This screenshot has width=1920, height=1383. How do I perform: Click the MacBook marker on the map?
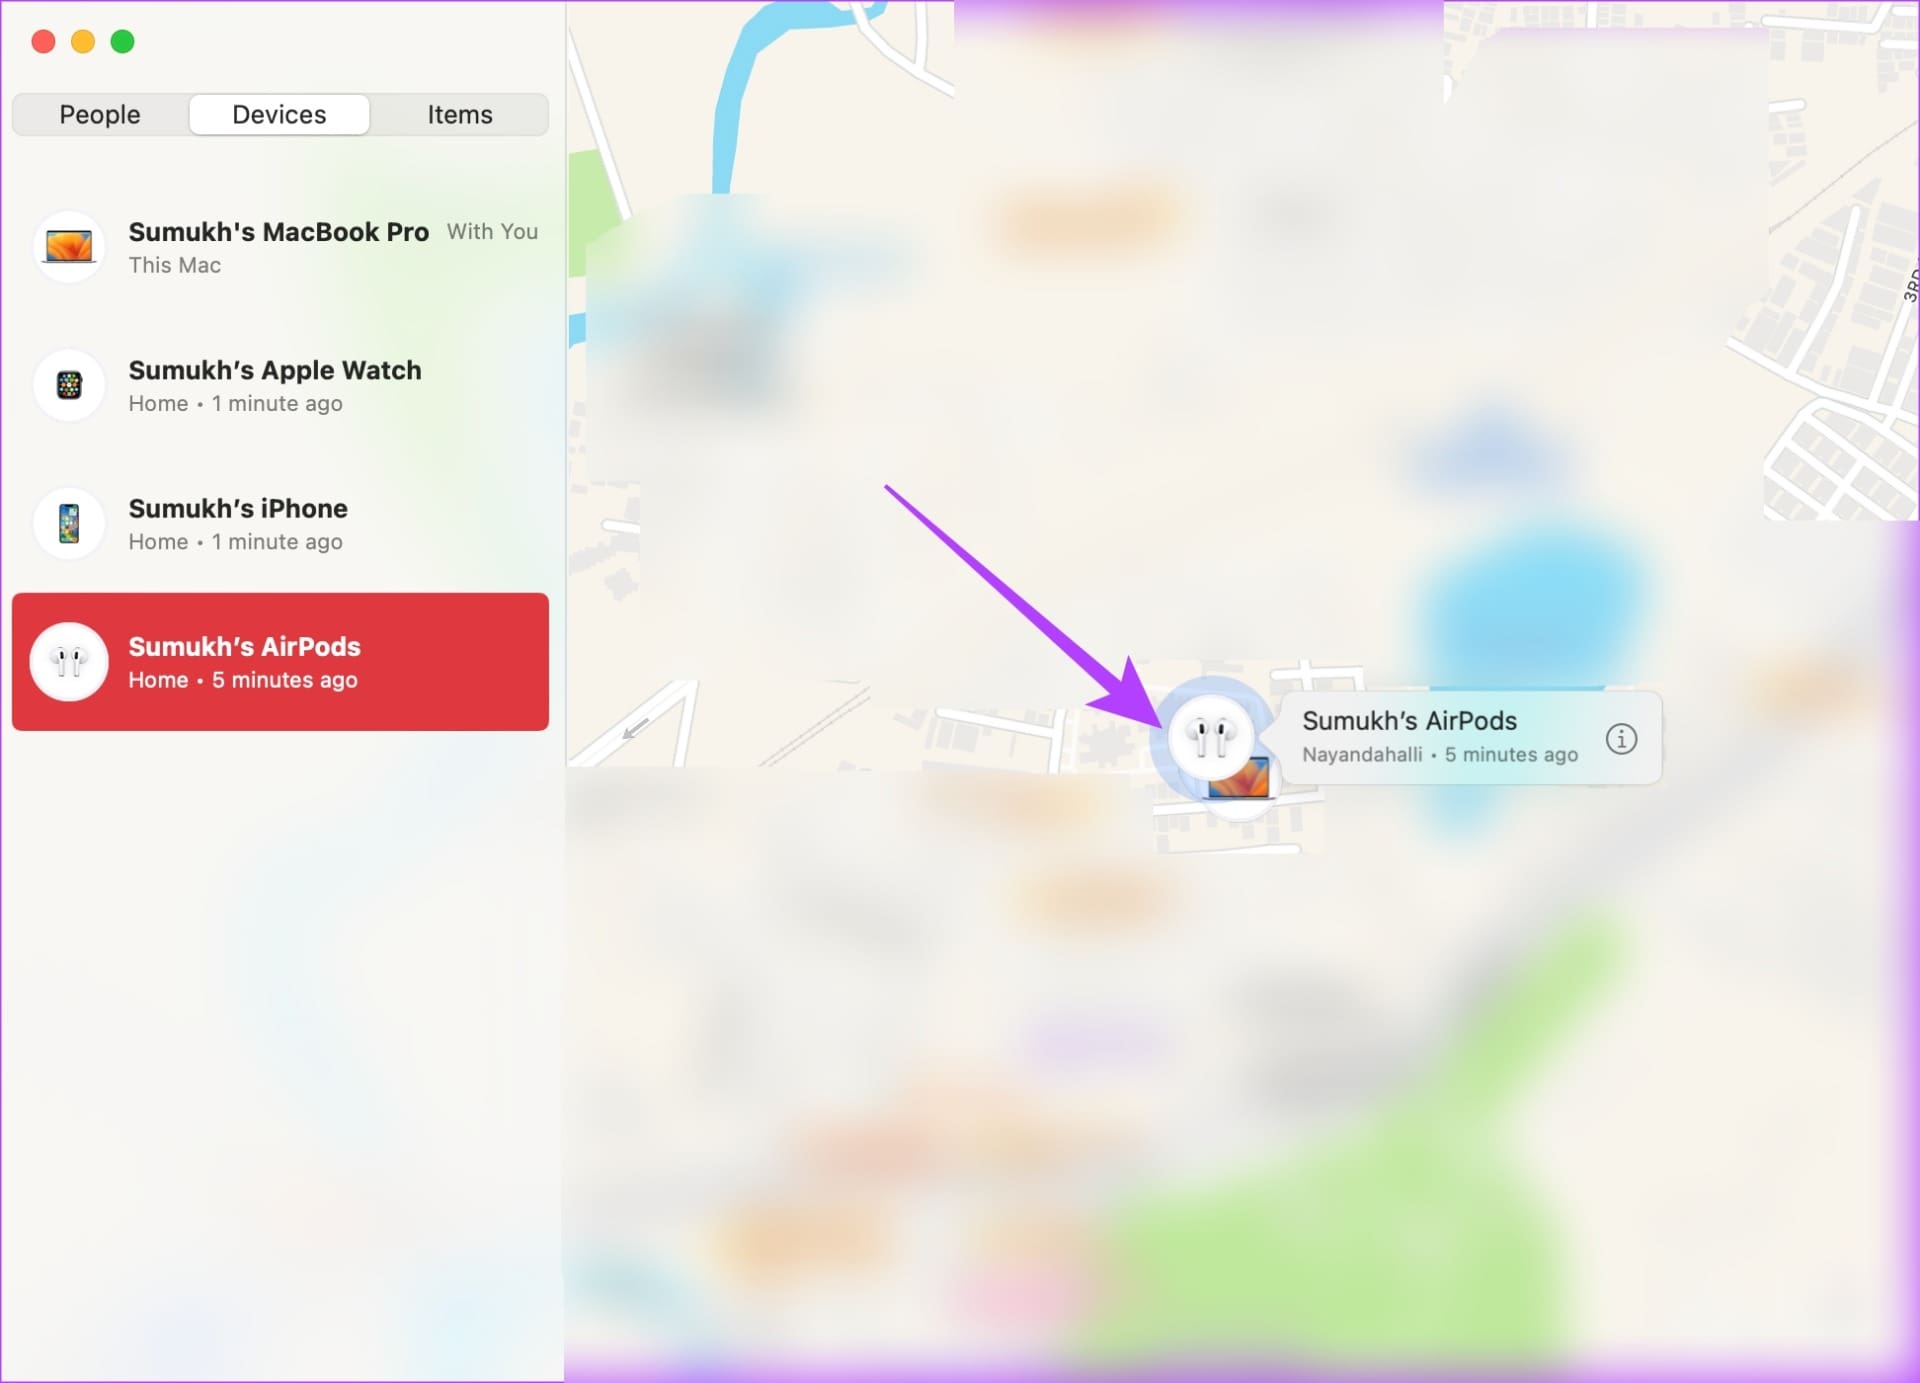tap(1240, 781)
